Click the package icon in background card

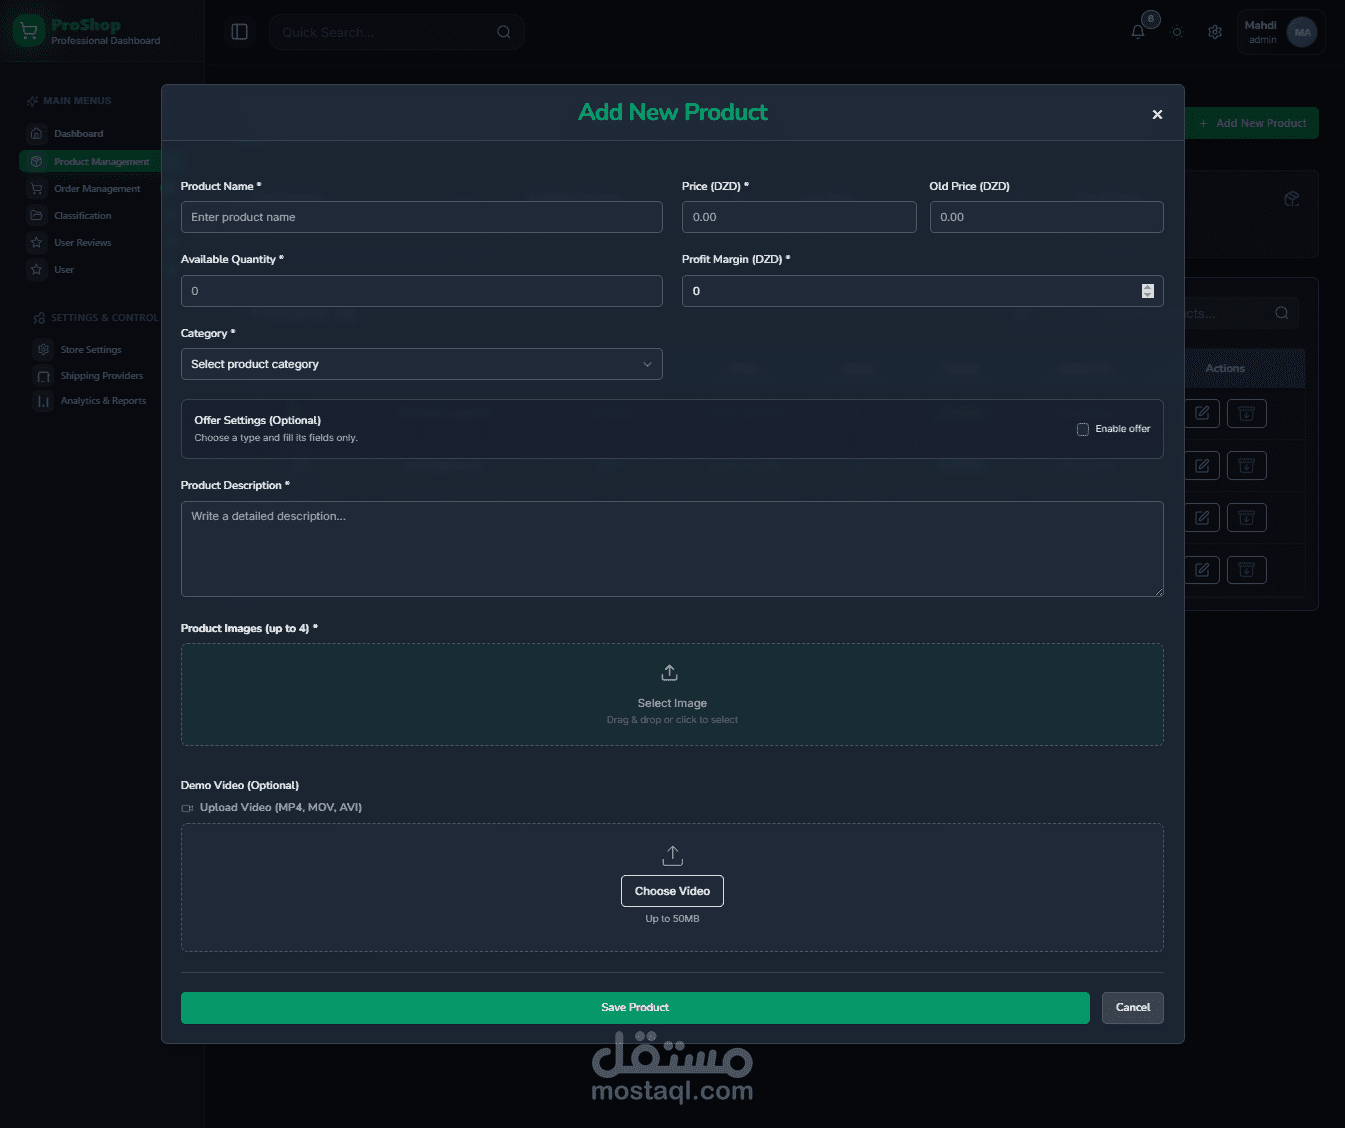pyautogui.click(x=1292, y=199)
